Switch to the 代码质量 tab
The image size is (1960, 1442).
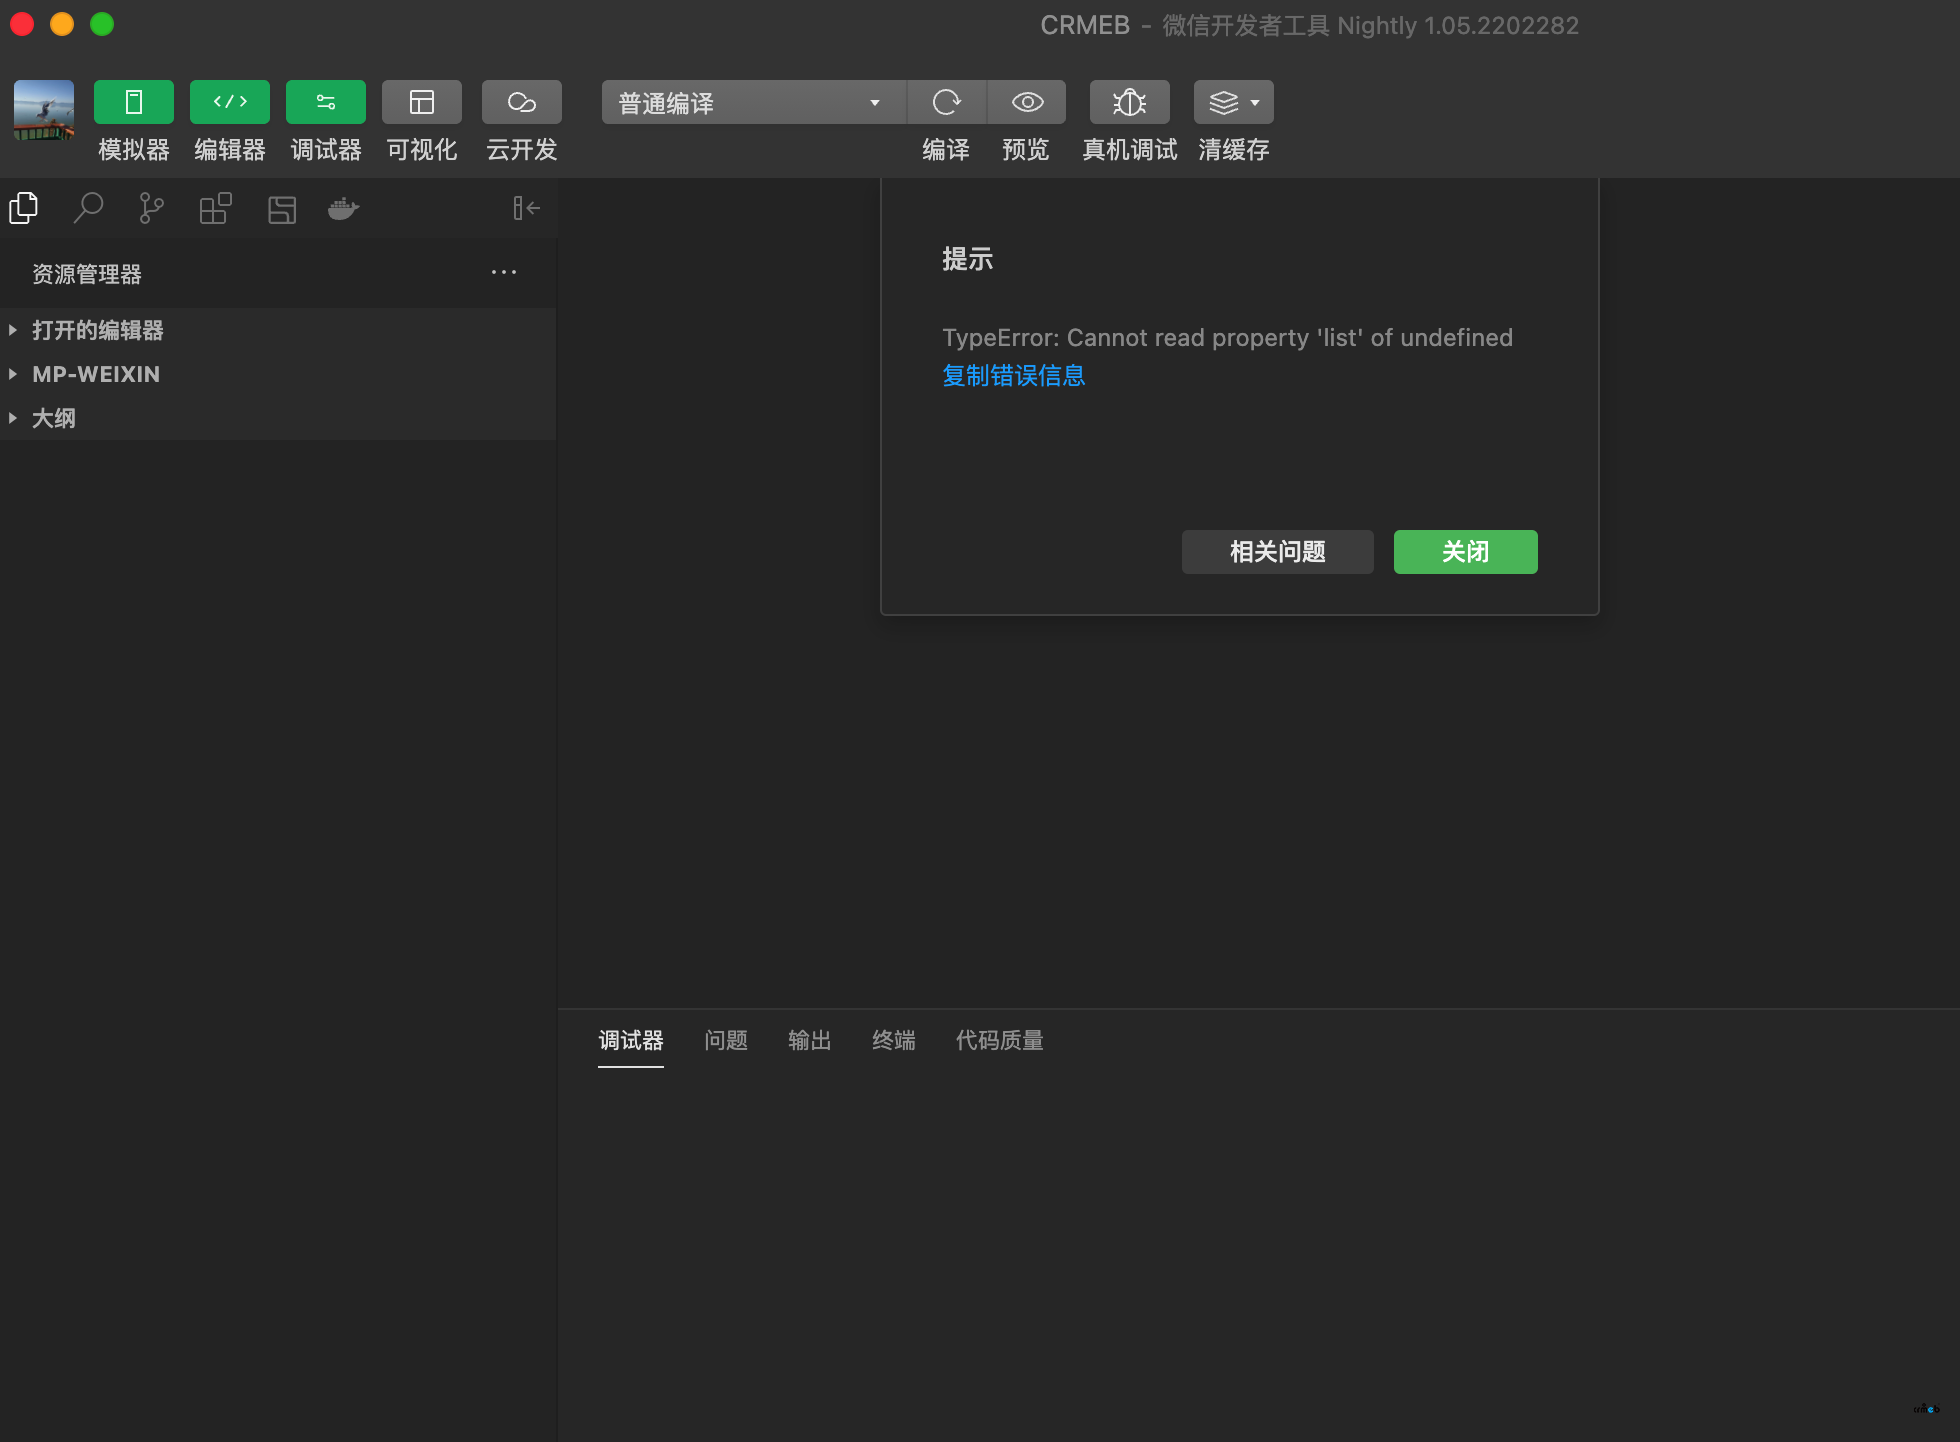click(1000, 1041)
